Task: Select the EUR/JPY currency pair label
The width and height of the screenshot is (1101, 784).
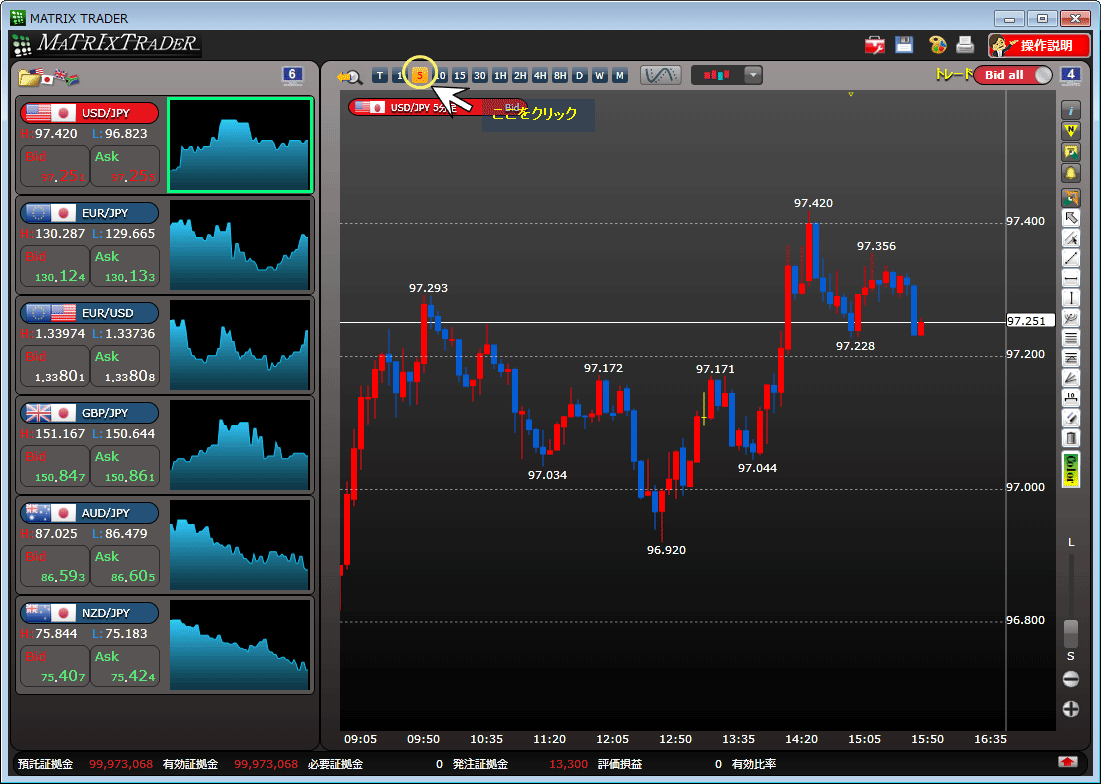Action: pos(89,213)
